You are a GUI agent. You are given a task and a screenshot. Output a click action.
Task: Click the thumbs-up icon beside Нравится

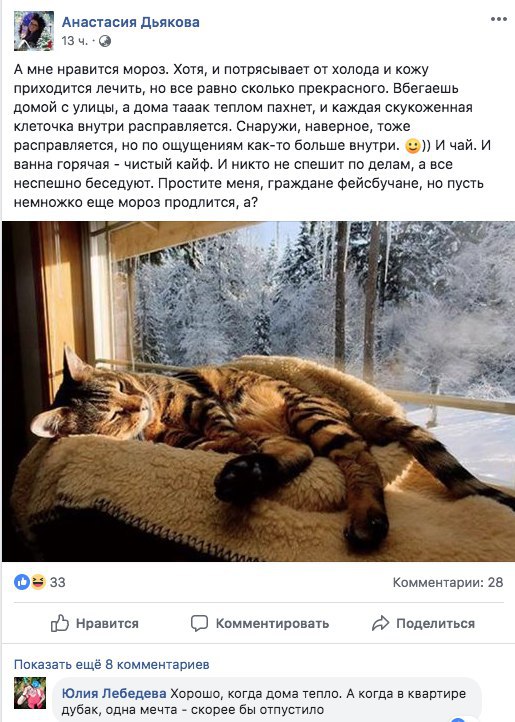(x=60, y=623)
